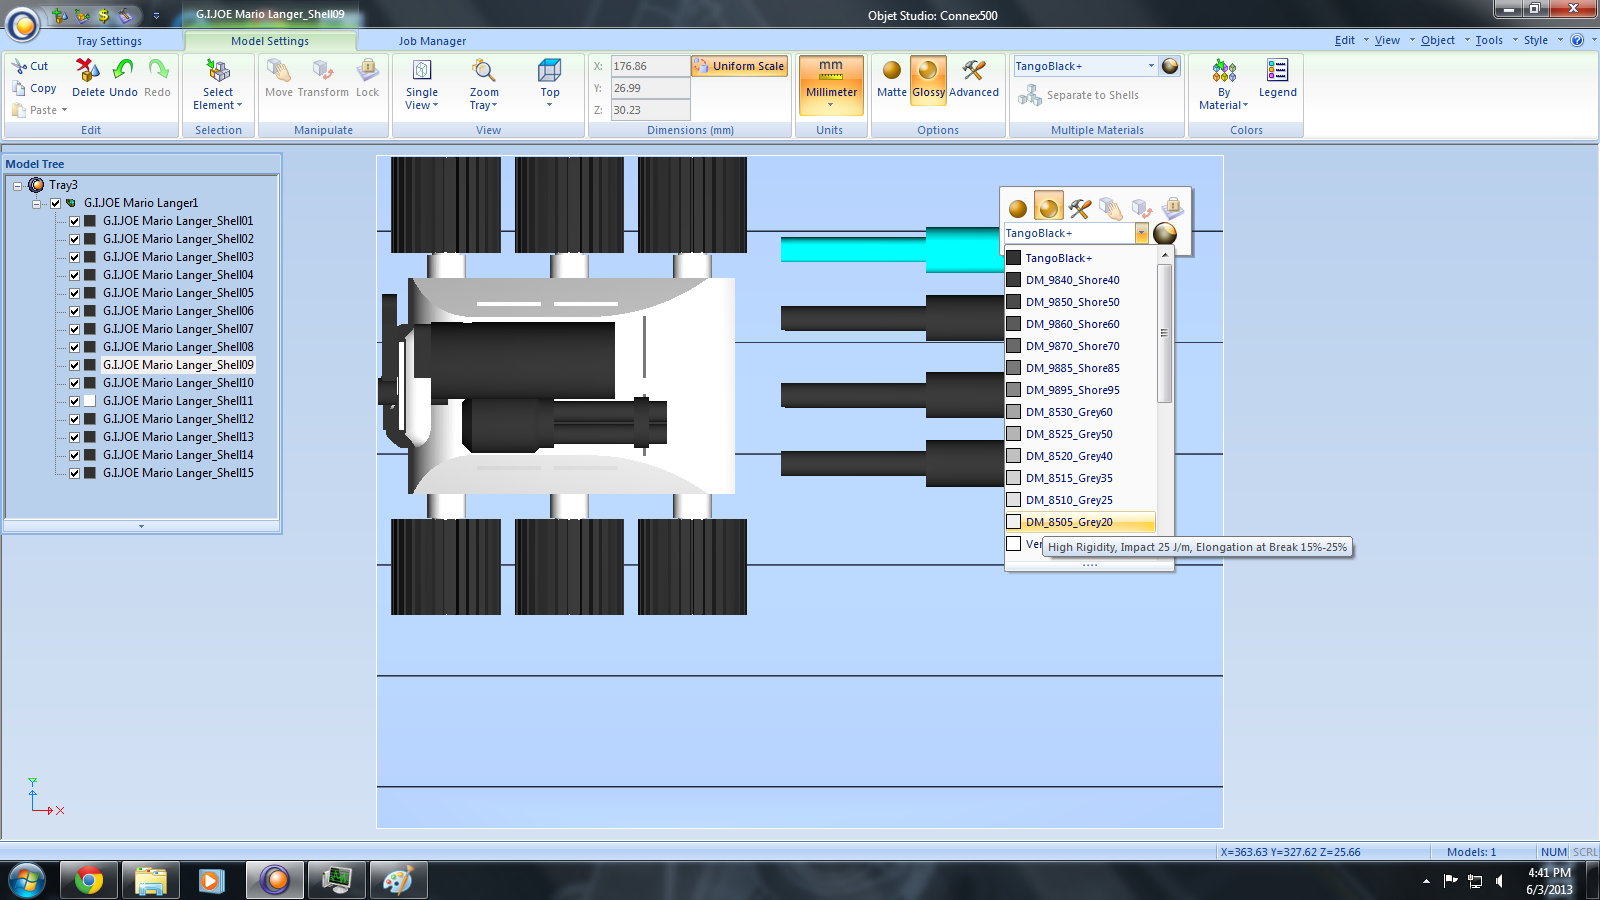The image size is (1600, 900).
Task: Click sphere icon beside floating material dropdown
Action: pos(1165,233)
